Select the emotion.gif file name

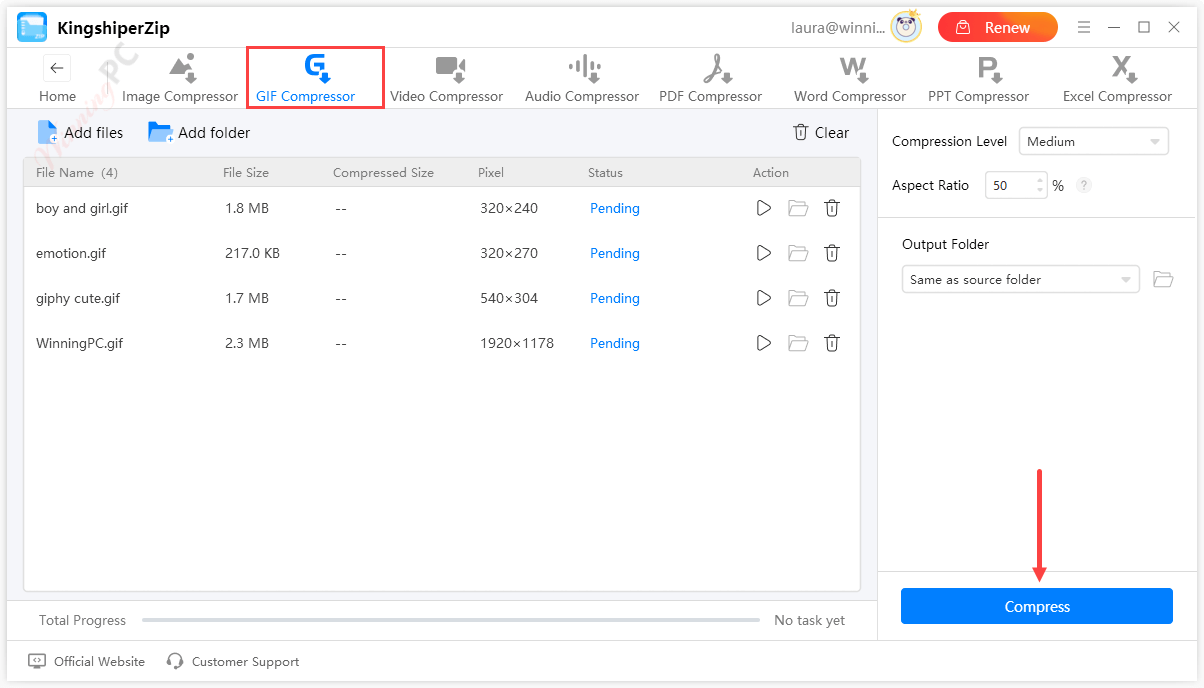[71, 253]
